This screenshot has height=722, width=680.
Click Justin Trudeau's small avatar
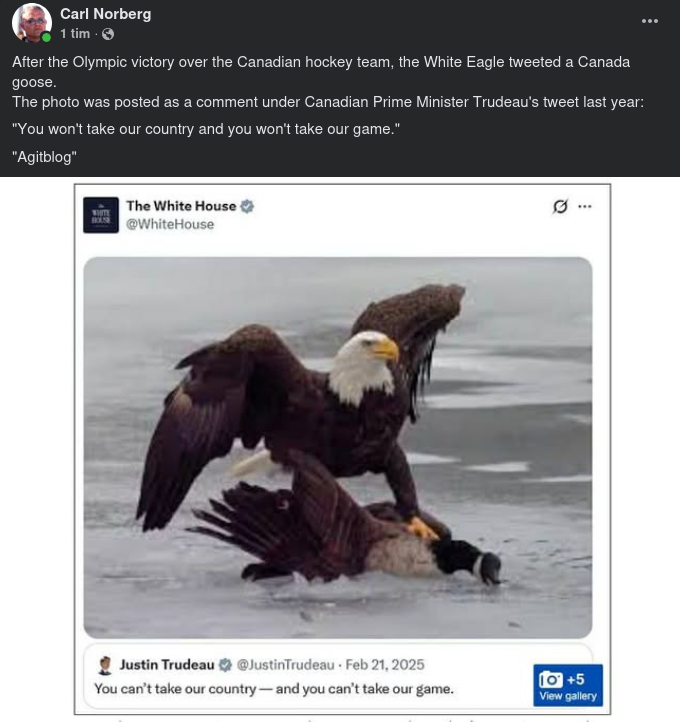105,665
